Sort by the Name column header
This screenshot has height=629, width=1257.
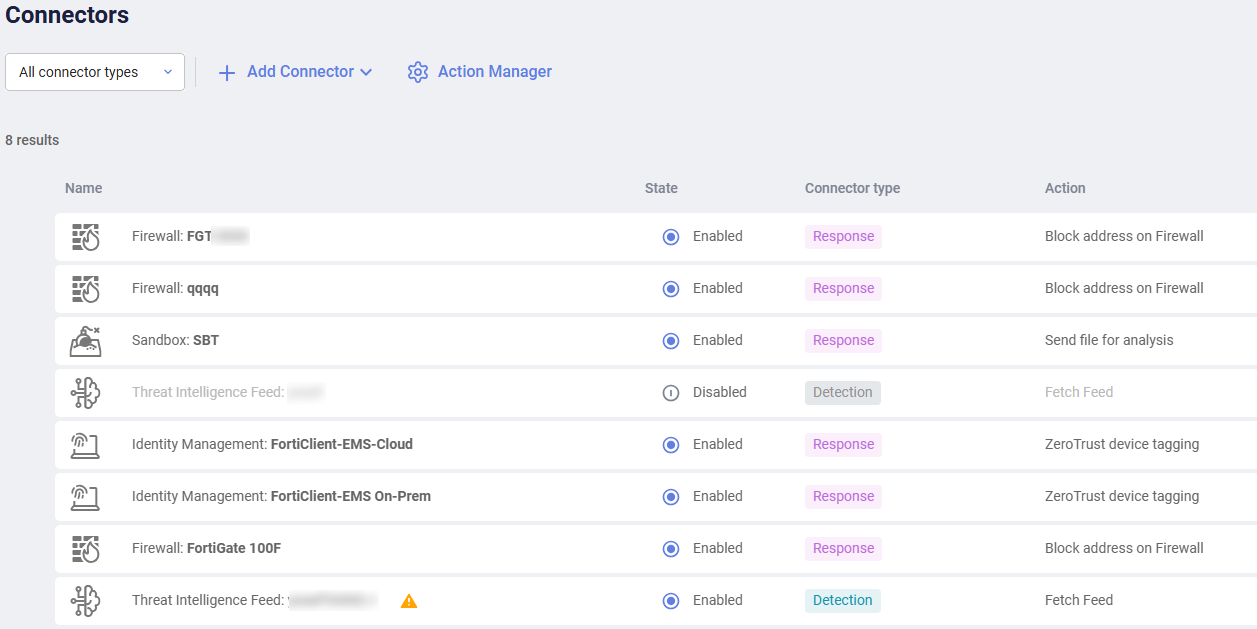point(83,188)
